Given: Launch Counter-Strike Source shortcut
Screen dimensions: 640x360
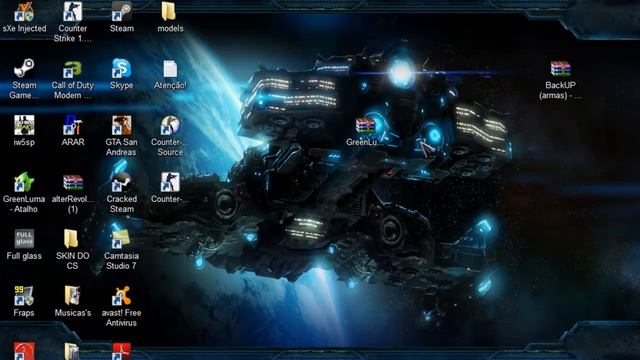Looking at the screenshot, I should click(170, 125).
